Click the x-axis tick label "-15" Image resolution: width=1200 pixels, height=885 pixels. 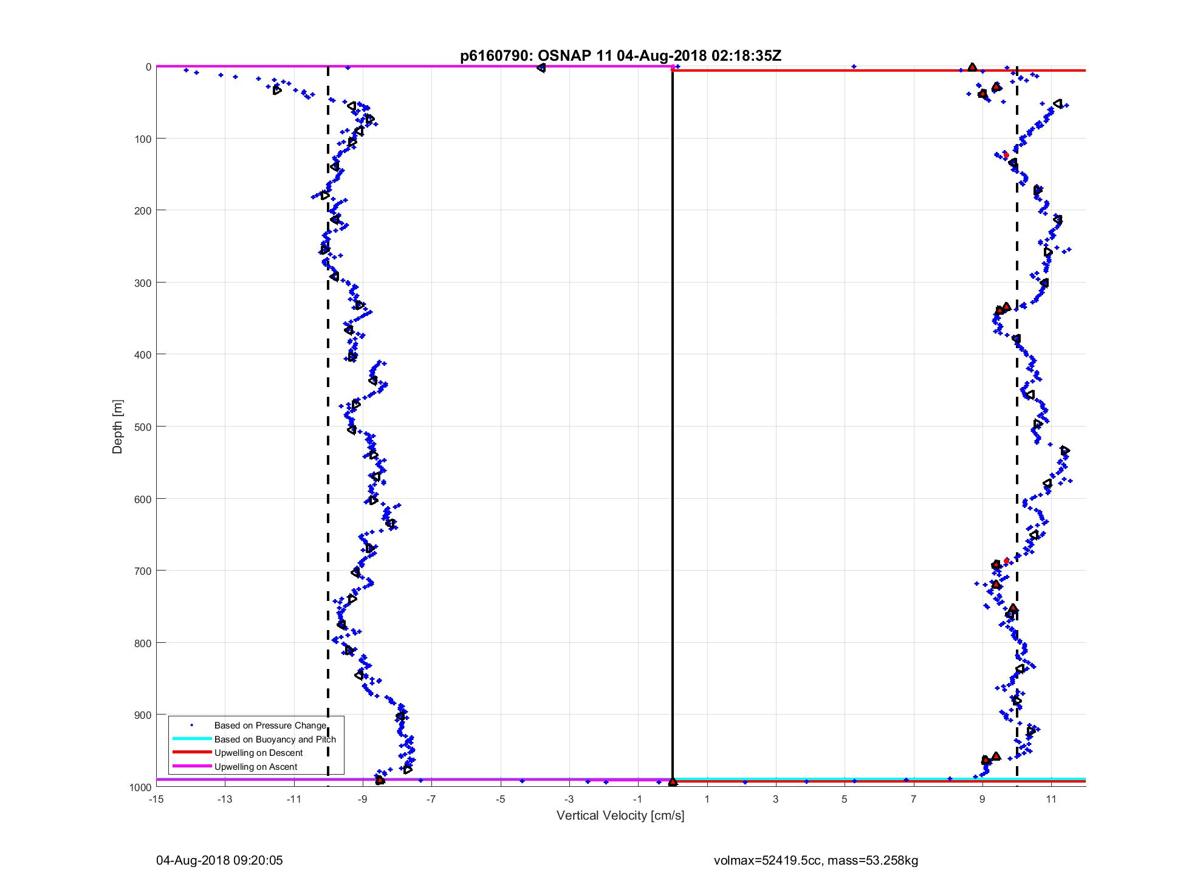click(155, 800)
